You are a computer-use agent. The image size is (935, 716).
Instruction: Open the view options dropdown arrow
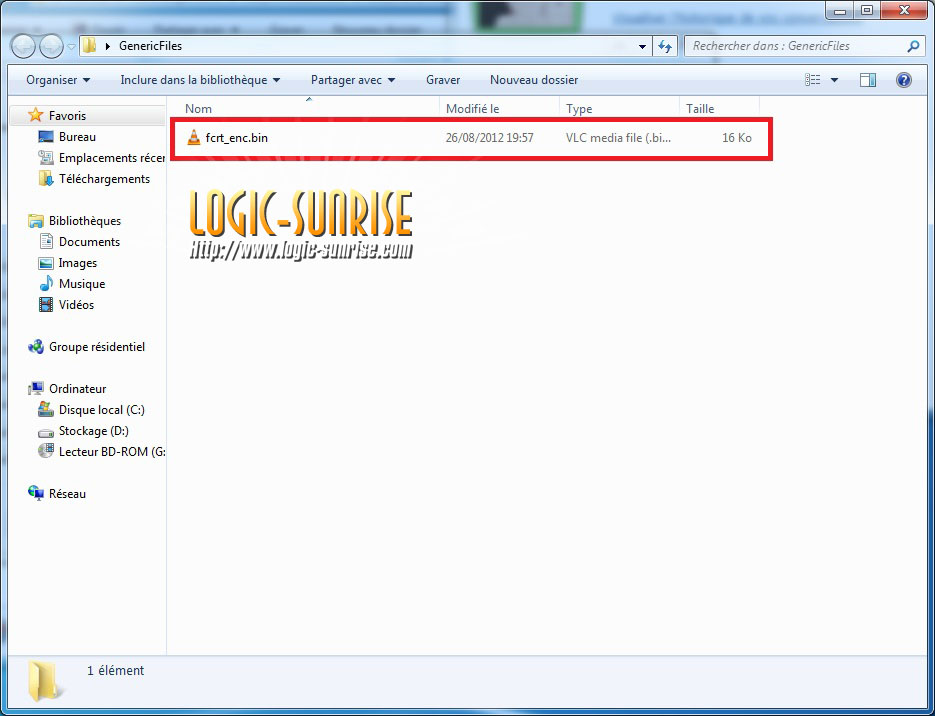[834, 80]
